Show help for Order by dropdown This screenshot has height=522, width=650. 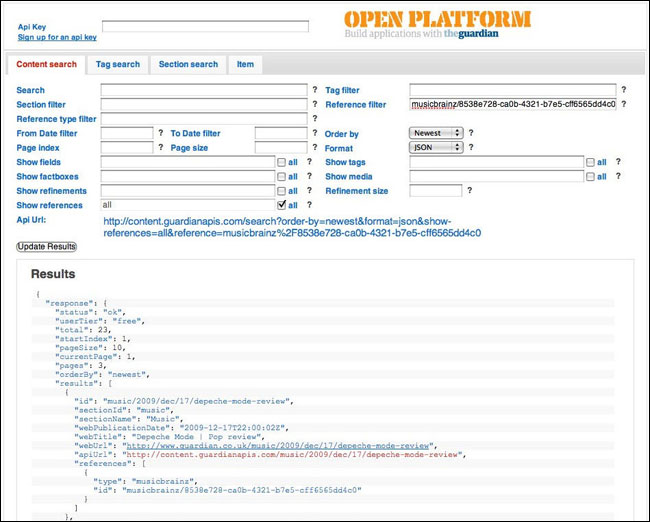[471, 133]
